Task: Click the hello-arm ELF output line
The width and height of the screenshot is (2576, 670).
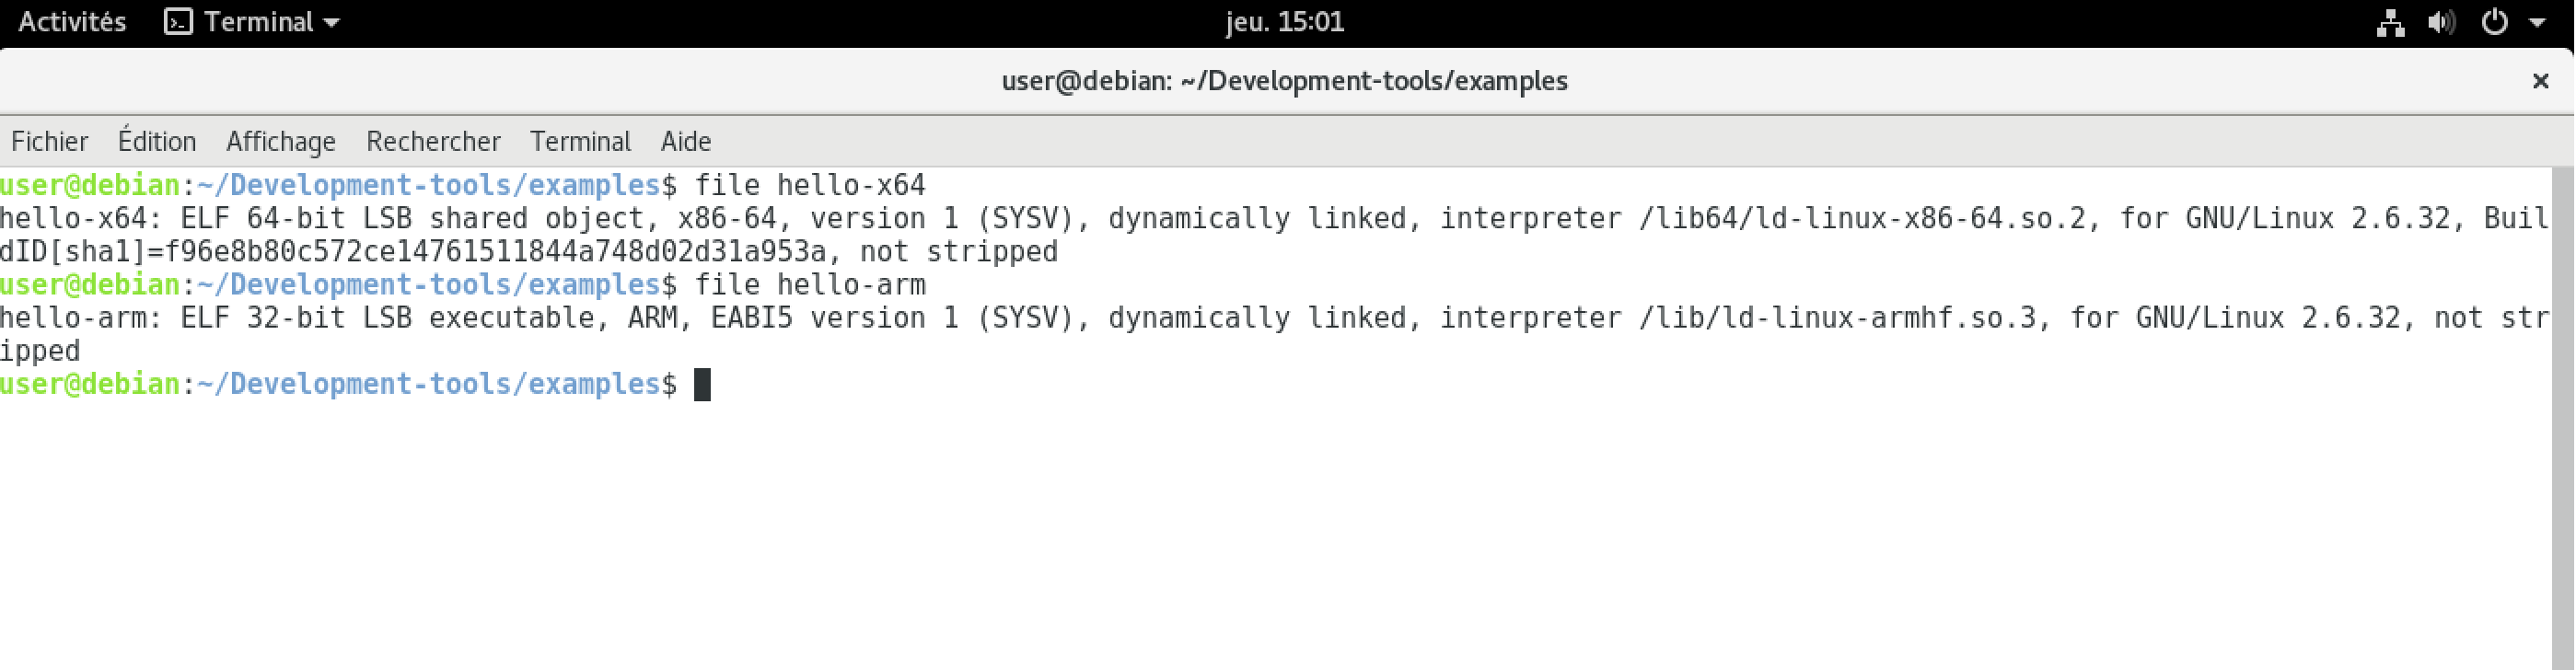Action: [x=1274, y=335]
